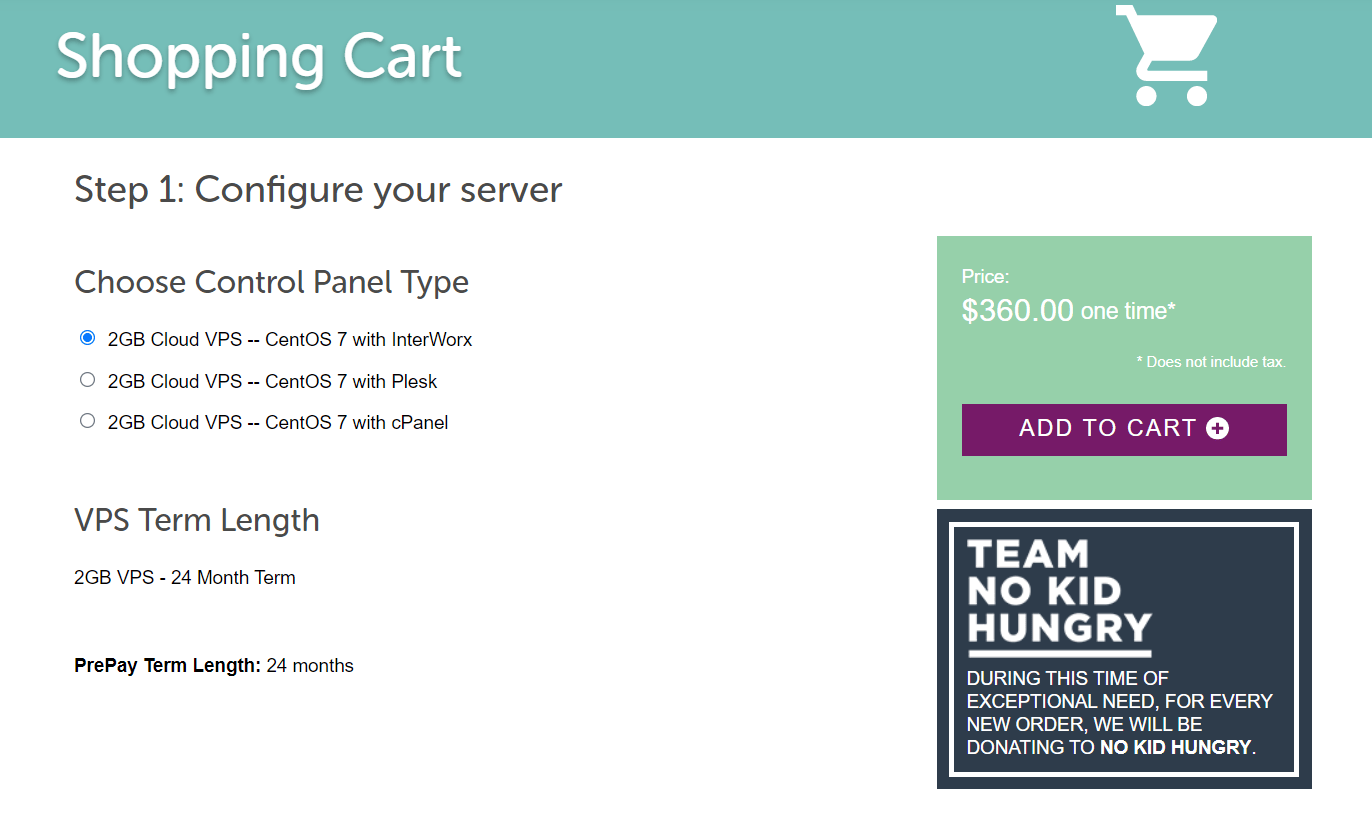Click the shopping cart icon in header
1372x832 pixels.
click(x=1165, y=55)
